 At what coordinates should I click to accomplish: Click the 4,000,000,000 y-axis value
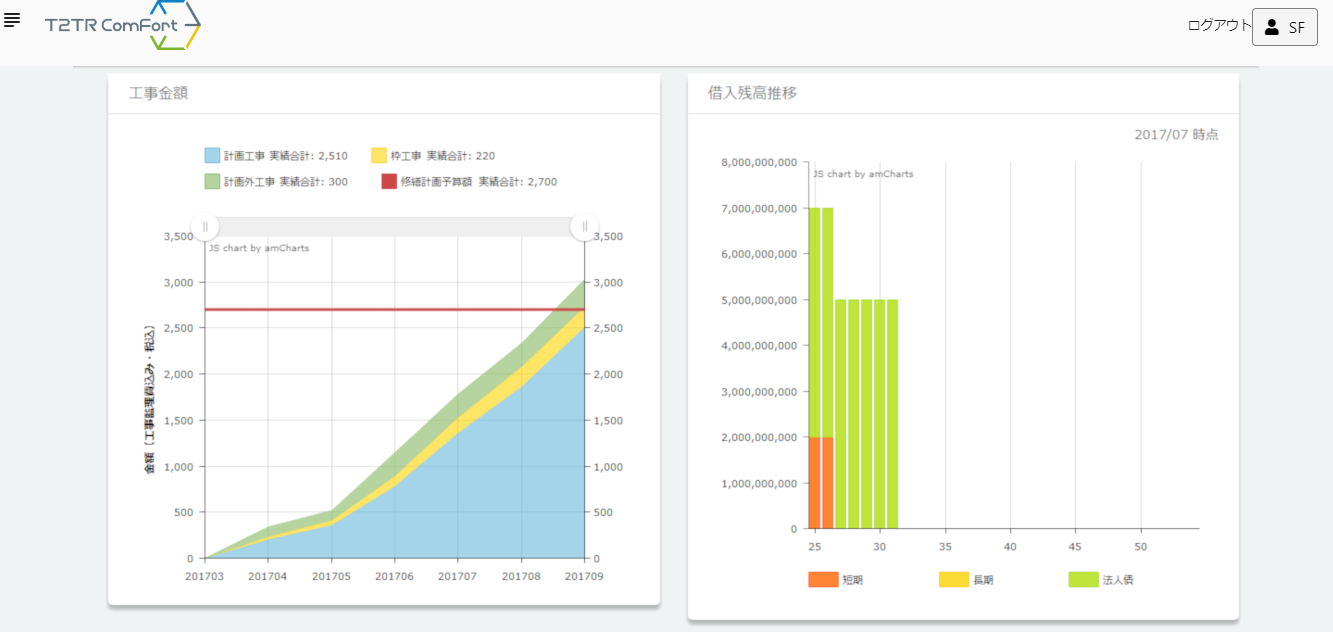(759, 346)
